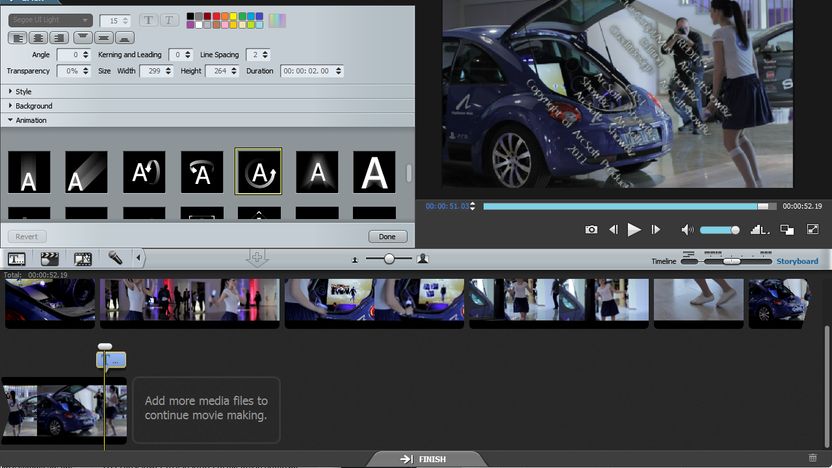Click the FINISH button
The image size is (832, 468).
pos(423,459)
